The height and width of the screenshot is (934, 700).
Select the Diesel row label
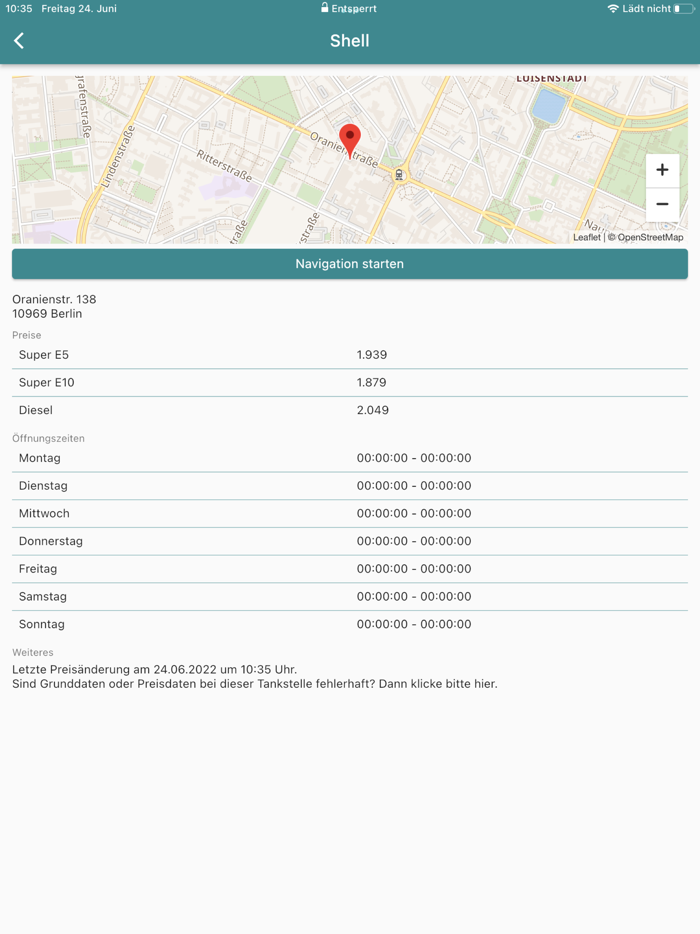36,410
